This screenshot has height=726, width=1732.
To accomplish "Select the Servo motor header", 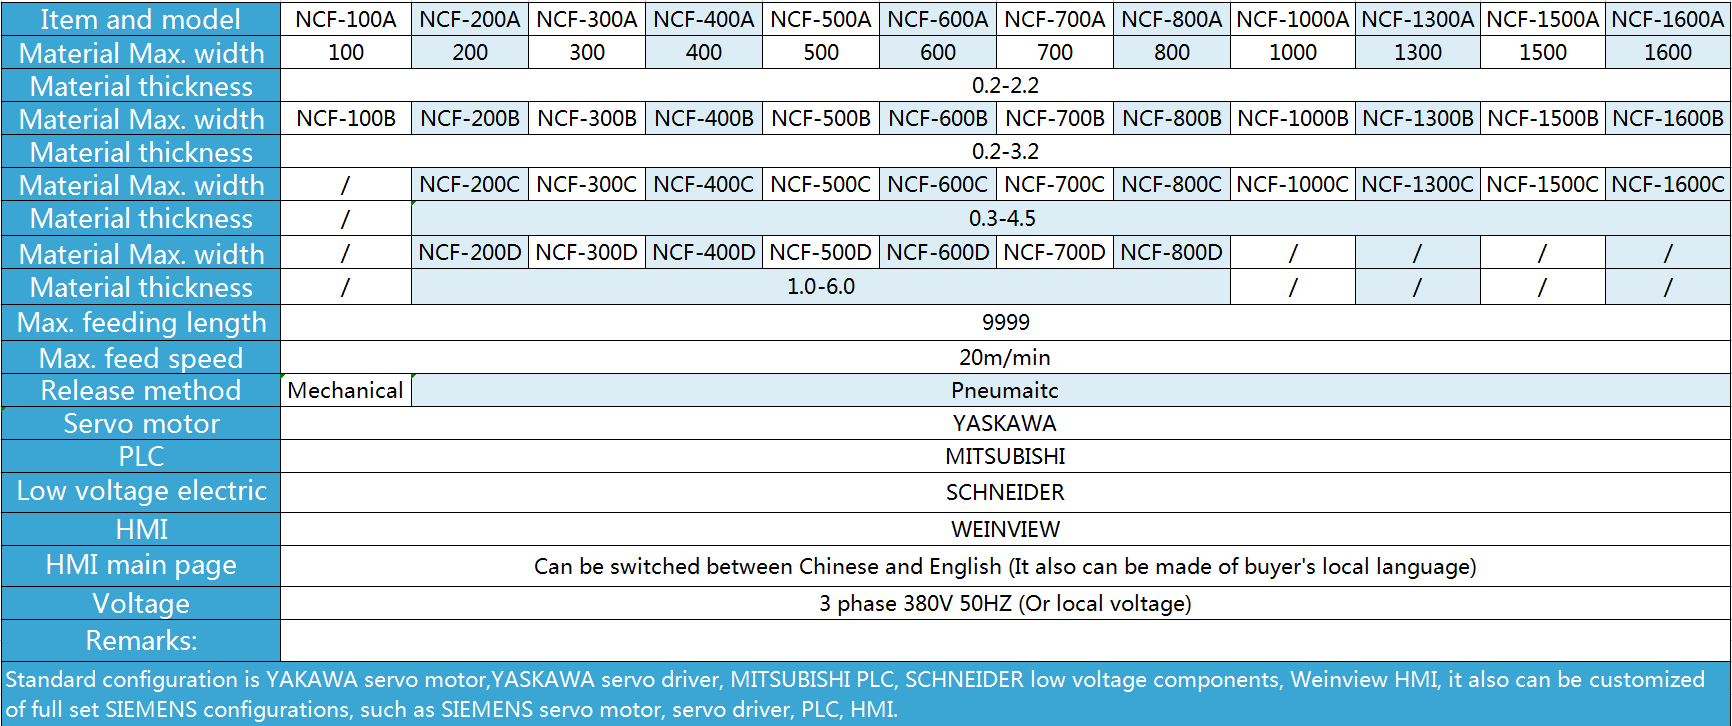I will [141, 423].
